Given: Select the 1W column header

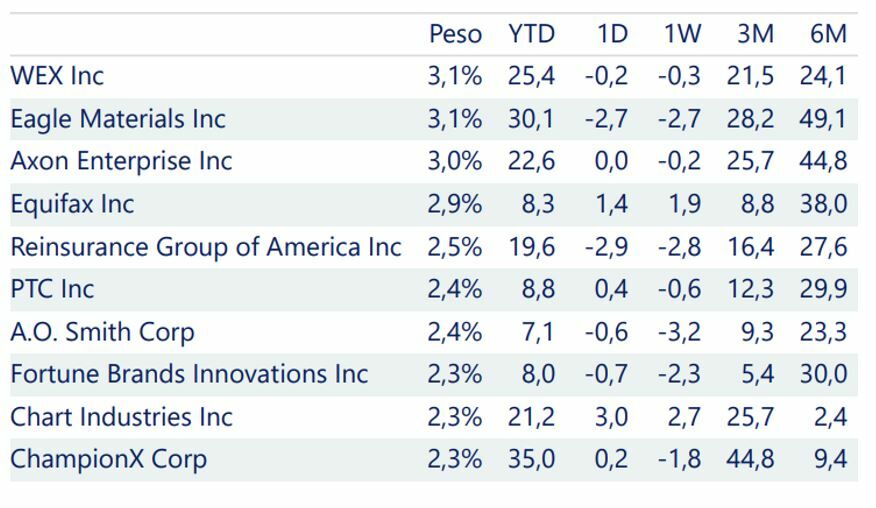Looking at the screenshot, I should point(682,34).
